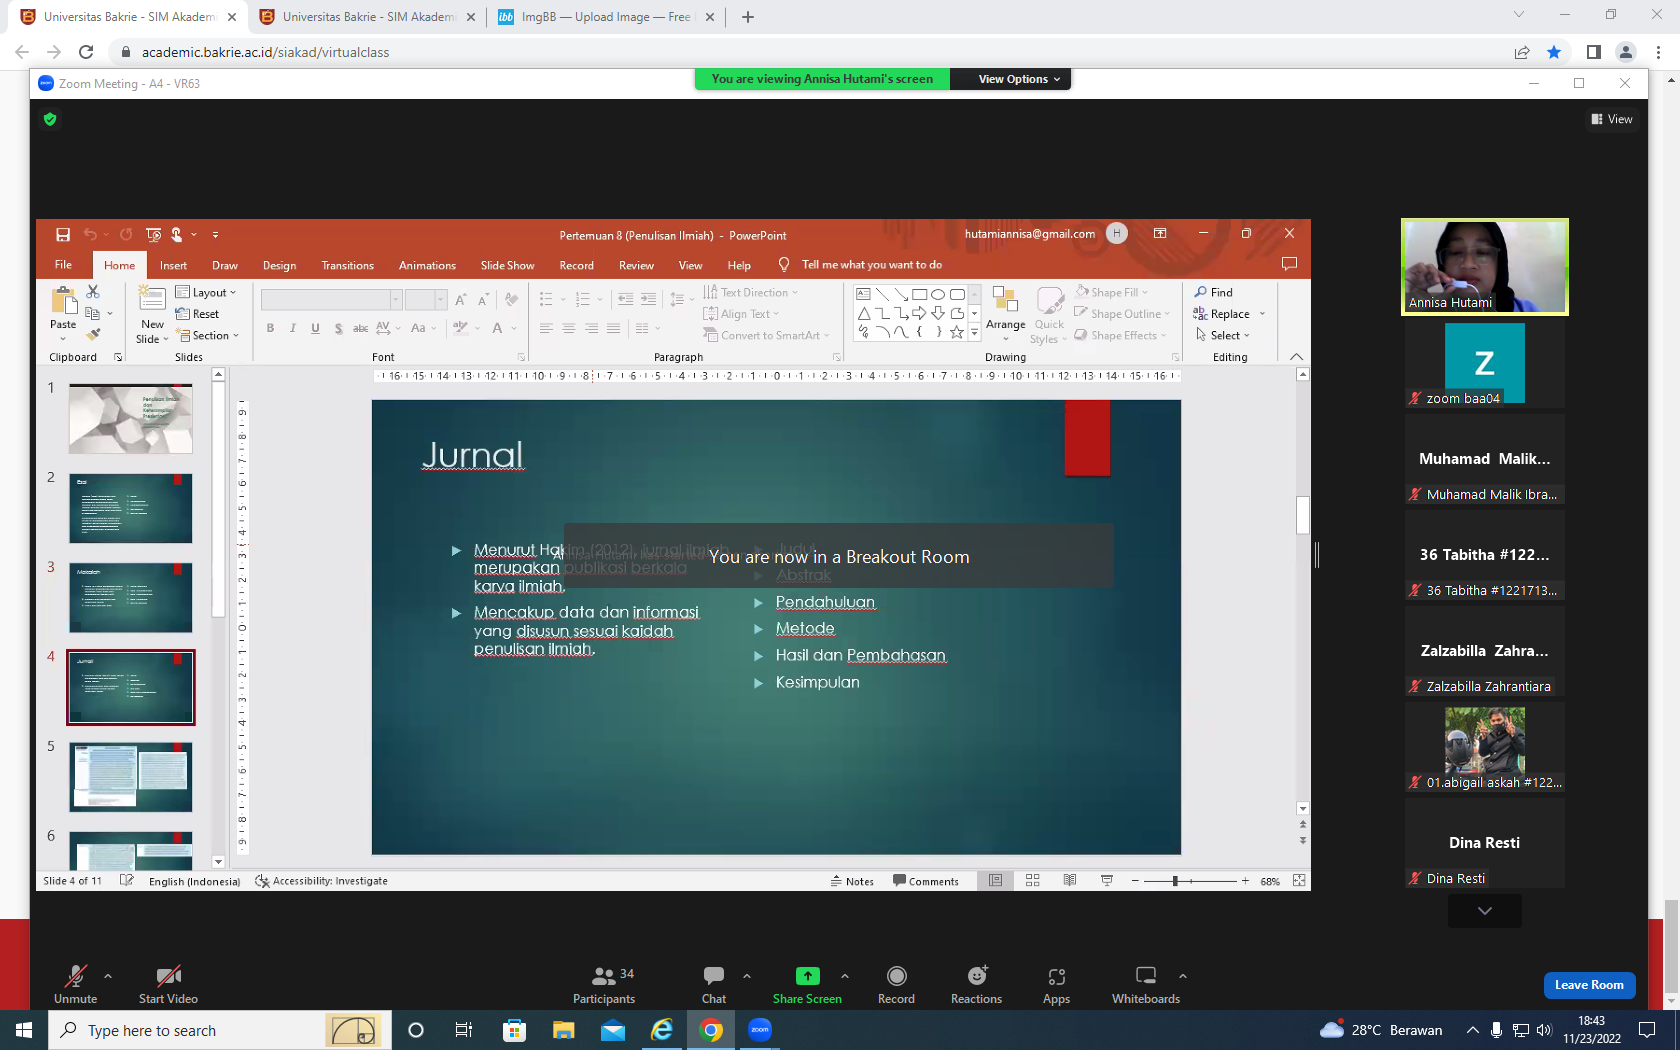
Task: Open the View Options dropdown
Action: (x=1019, y=79)
